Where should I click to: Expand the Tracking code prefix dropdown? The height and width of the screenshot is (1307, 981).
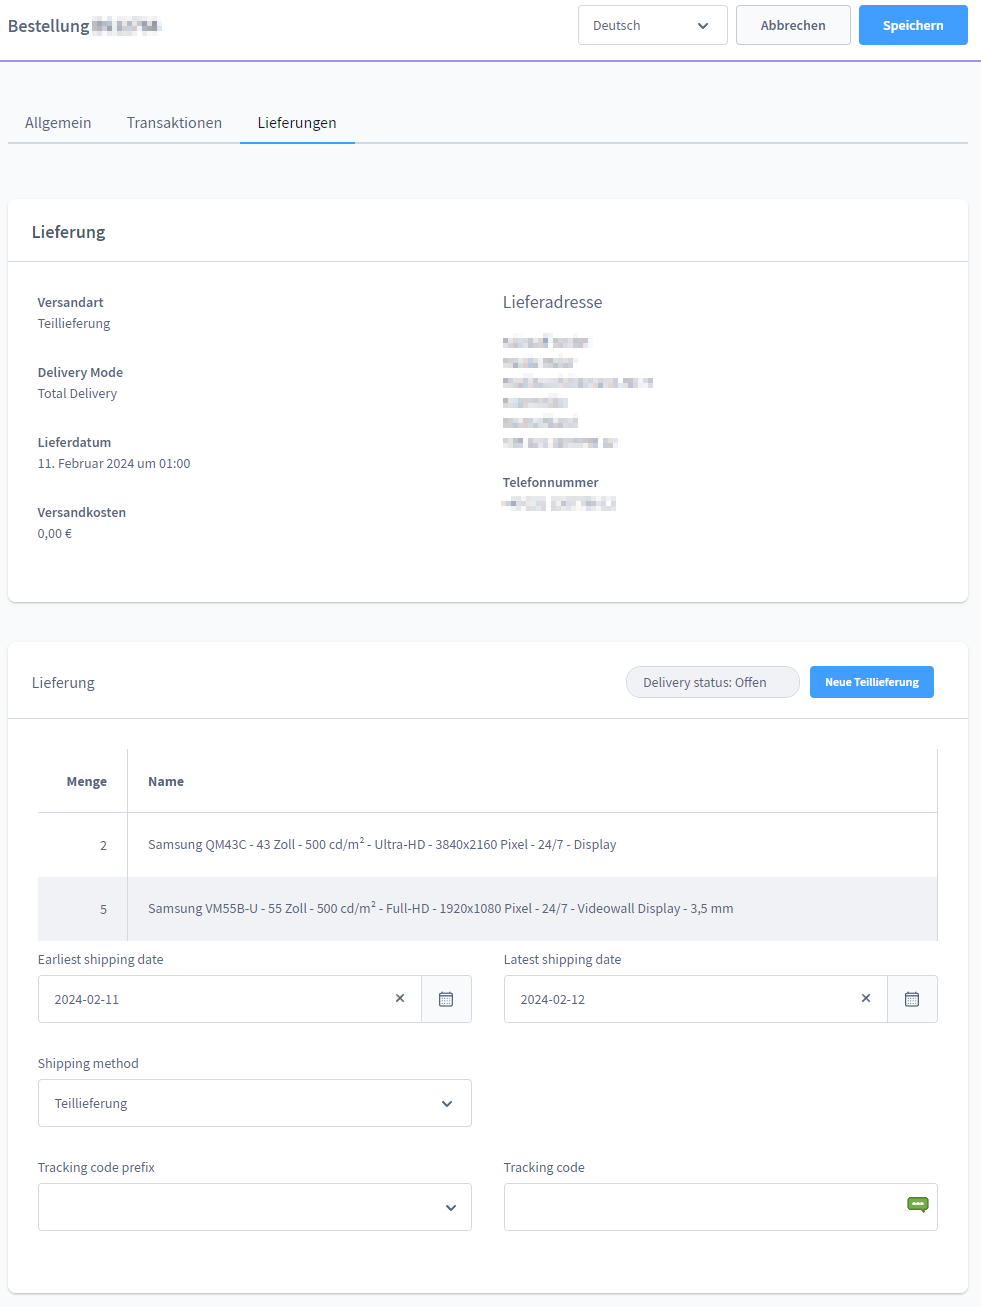[x=254, y=1207]
